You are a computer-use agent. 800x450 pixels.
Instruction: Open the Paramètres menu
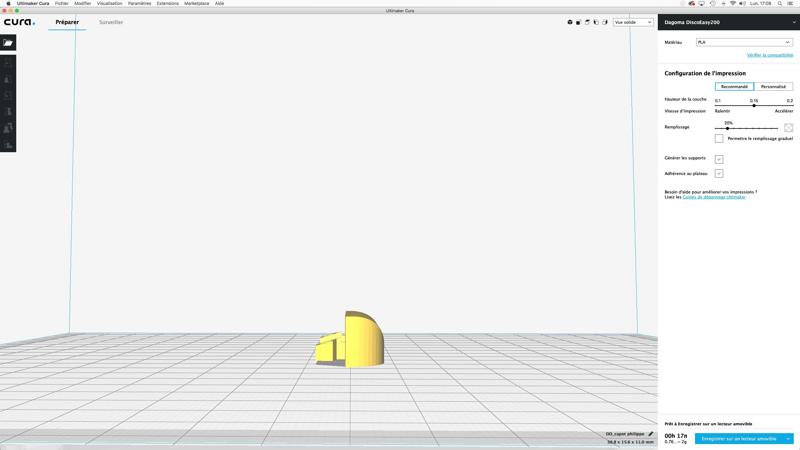139,4
